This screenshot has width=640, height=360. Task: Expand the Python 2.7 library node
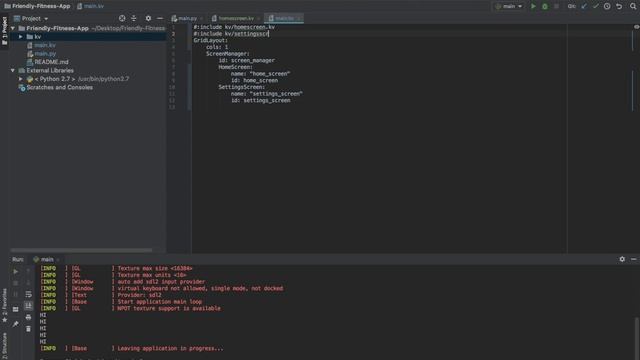[x=20, y=79]
